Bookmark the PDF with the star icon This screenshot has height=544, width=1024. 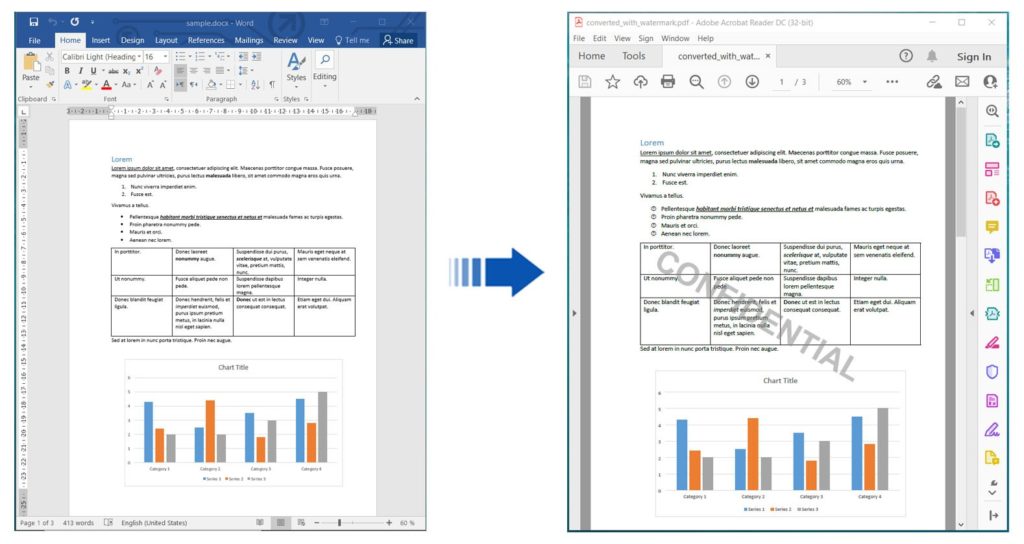pos(612,82)
